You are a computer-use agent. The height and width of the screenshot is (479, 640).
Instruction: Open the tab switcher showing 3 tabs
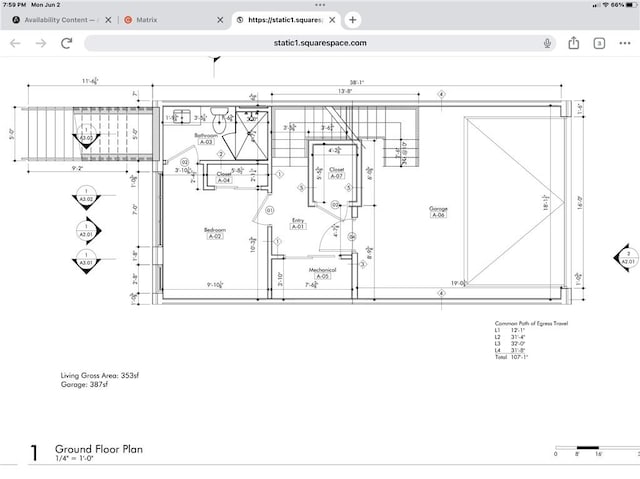coord(599,43)
